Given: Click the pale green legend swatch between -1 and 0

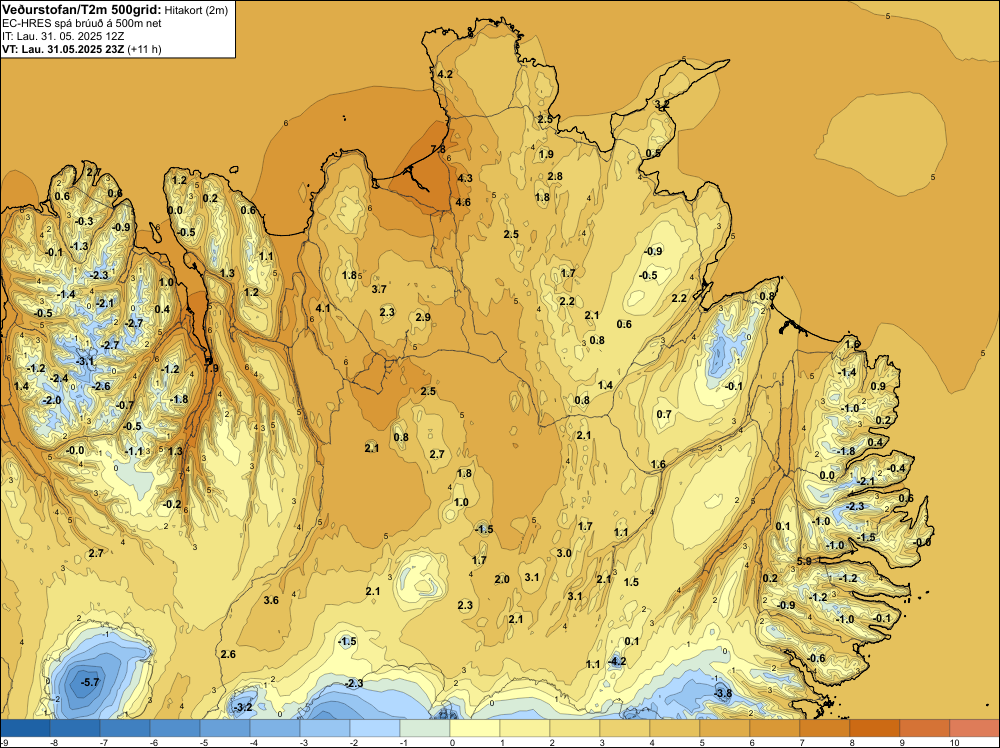Looking at the screenshot, I should pyautogui.click(x=425, y=728).
